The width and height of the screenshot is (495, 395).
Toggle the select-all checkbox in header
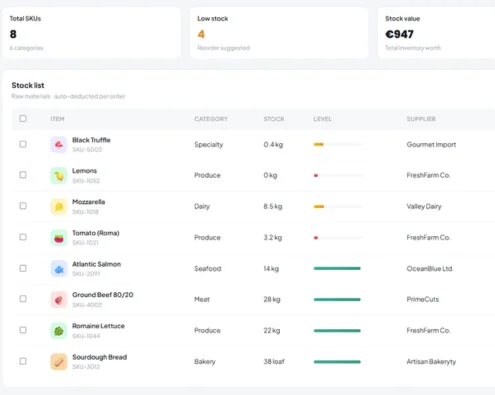point(23,118)
